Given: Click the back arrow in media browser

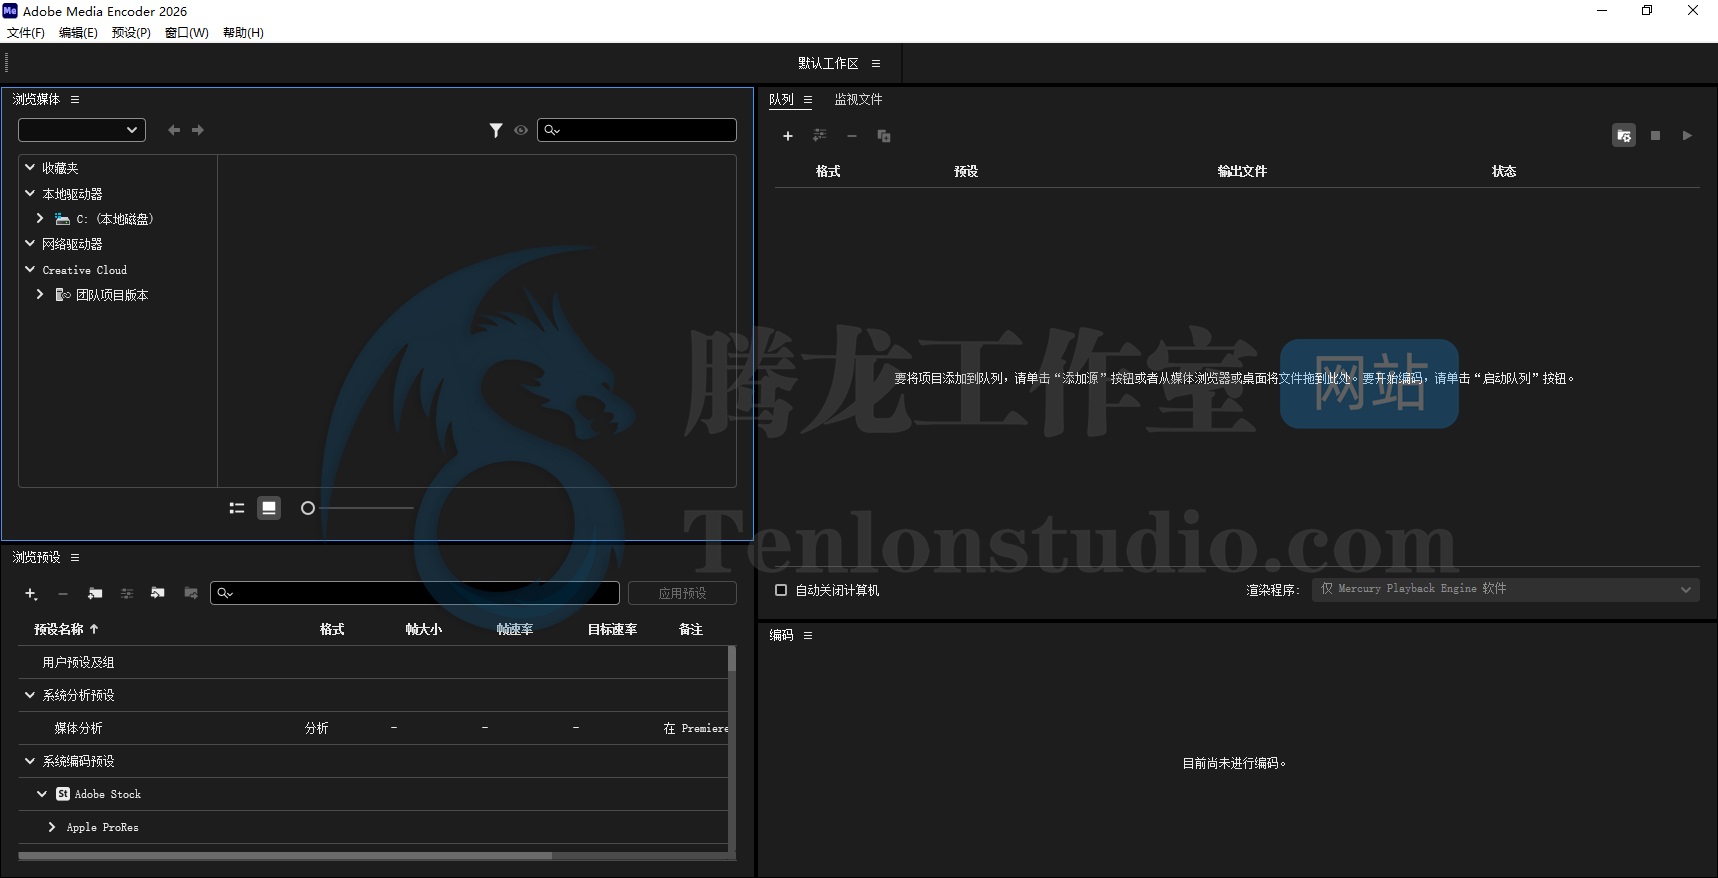Looking at the screenshot, I should 174,130.
